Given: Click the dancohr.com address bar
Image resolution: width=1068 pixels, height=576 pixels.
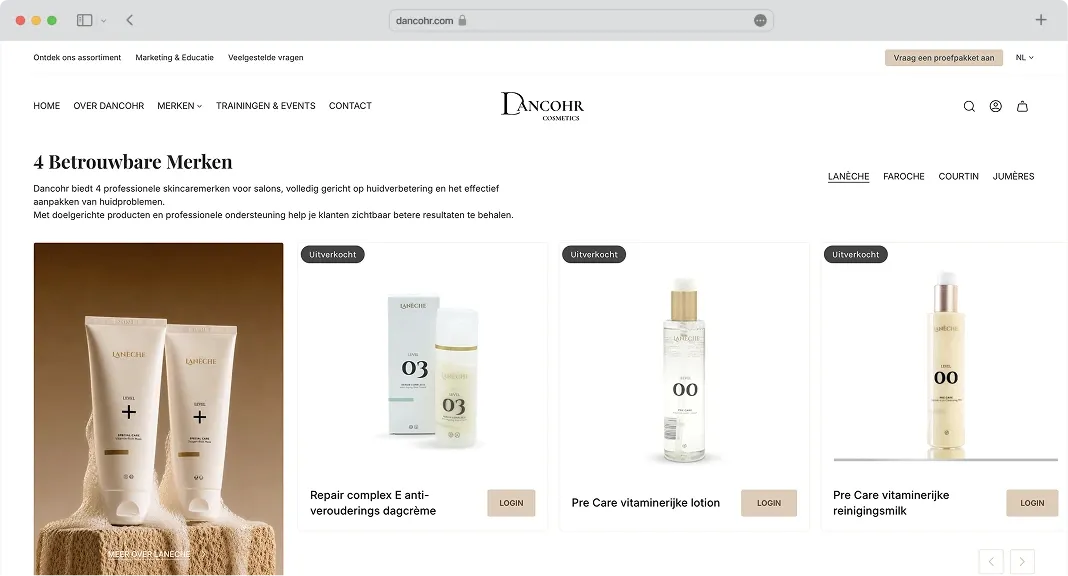Looking at the screenshot, I should [581, 20].
